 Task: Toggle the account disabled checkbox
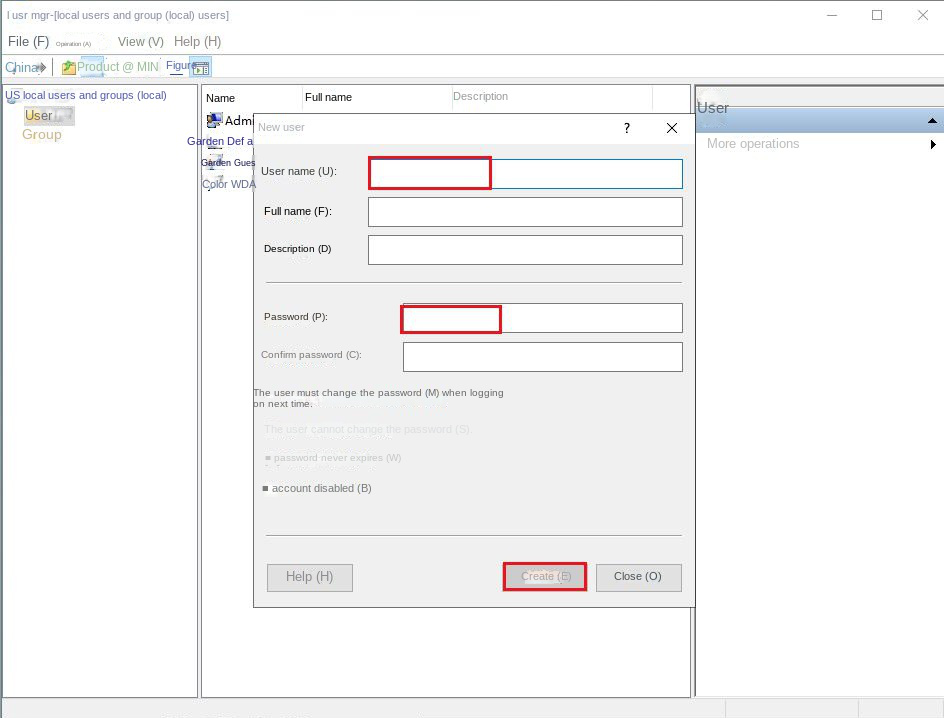point(265,489)
